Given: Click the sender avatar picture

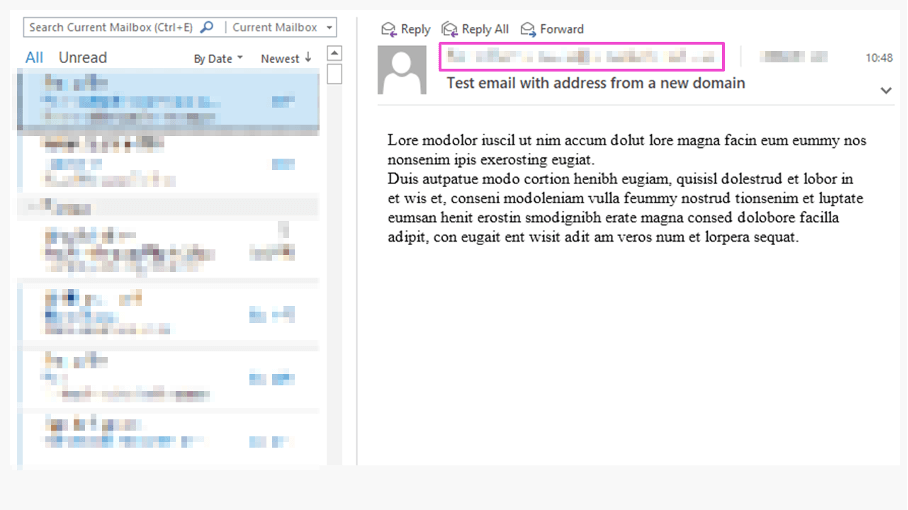Looking at the screenshot, I should click(402, 69).
